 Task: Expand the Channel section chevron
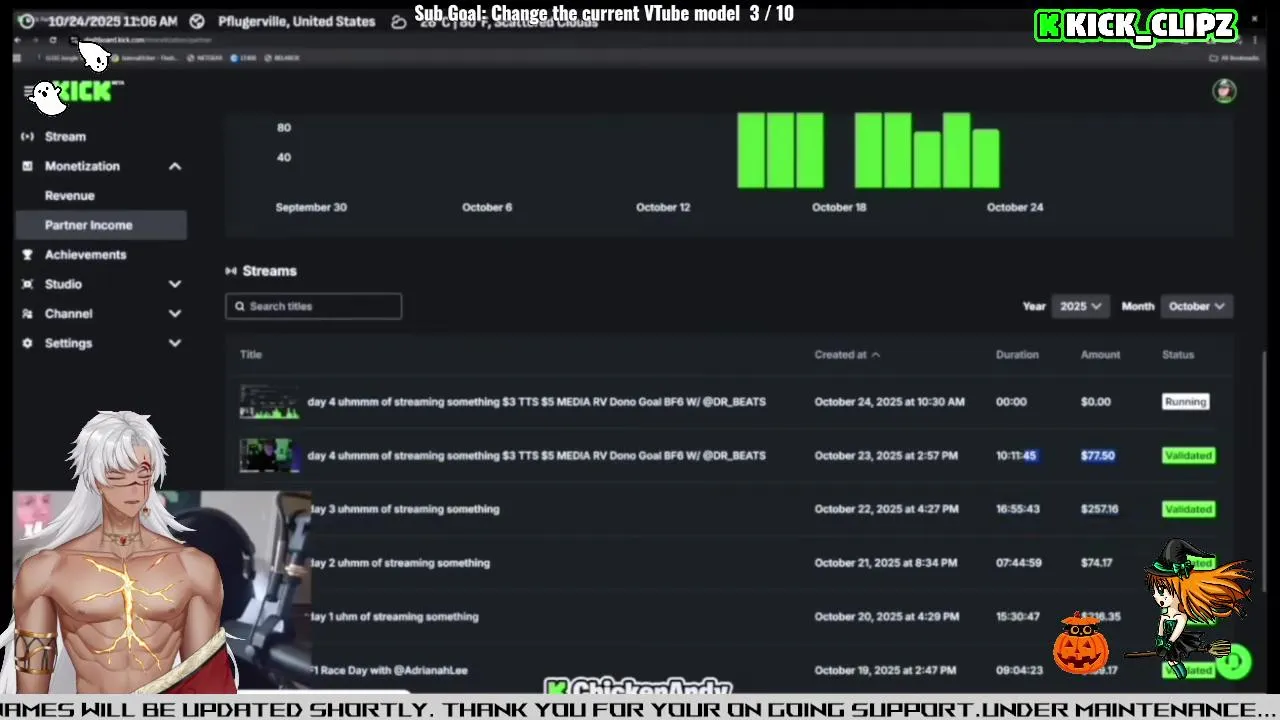tap(175, 314)
